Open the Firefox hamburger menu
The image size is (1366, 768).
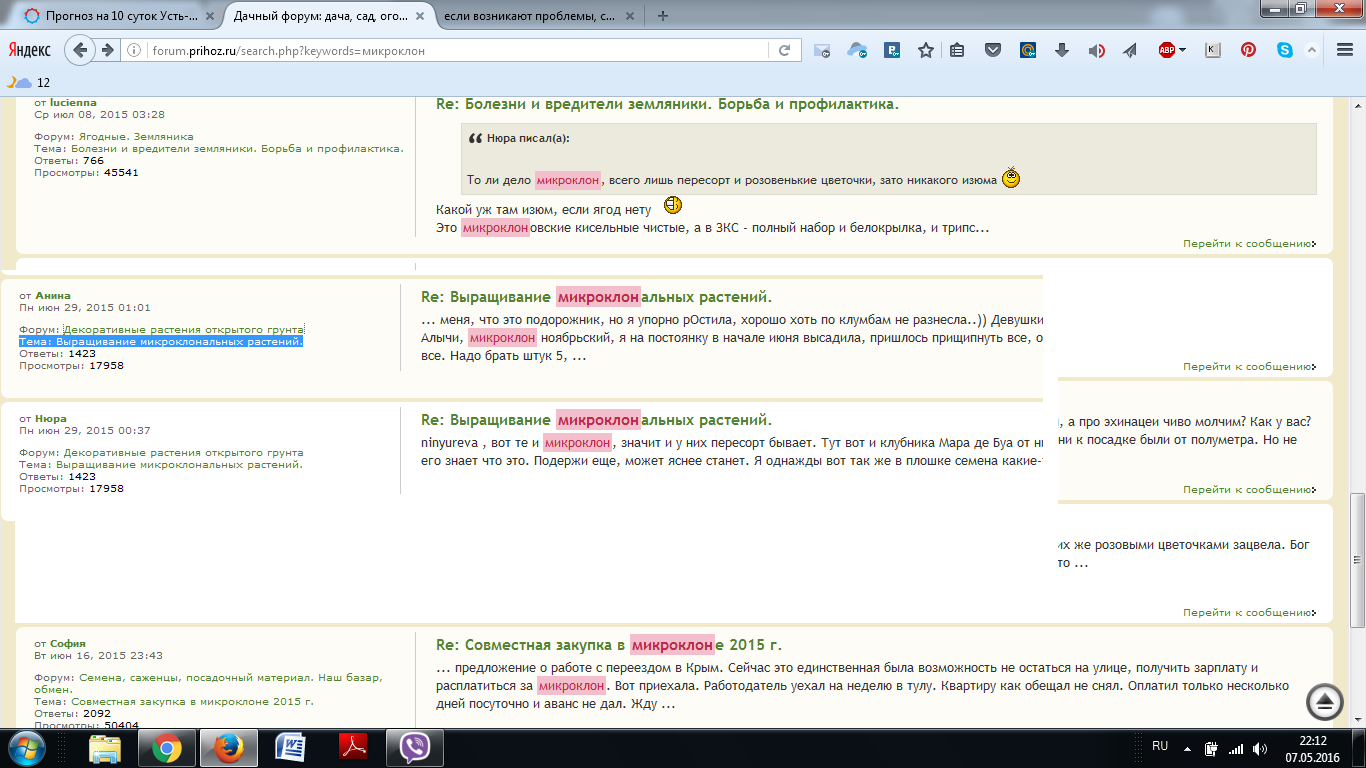[1343, 50]
